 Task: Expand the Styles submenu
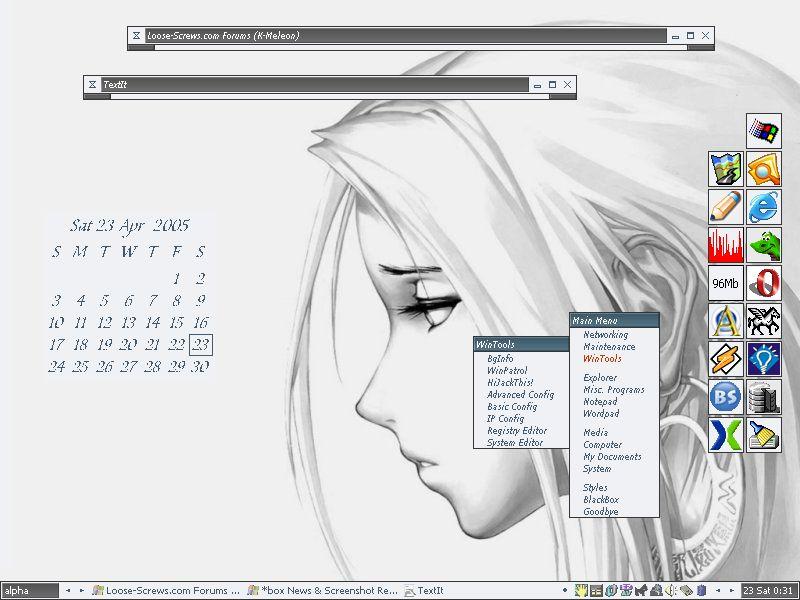[x=595, y=488]
